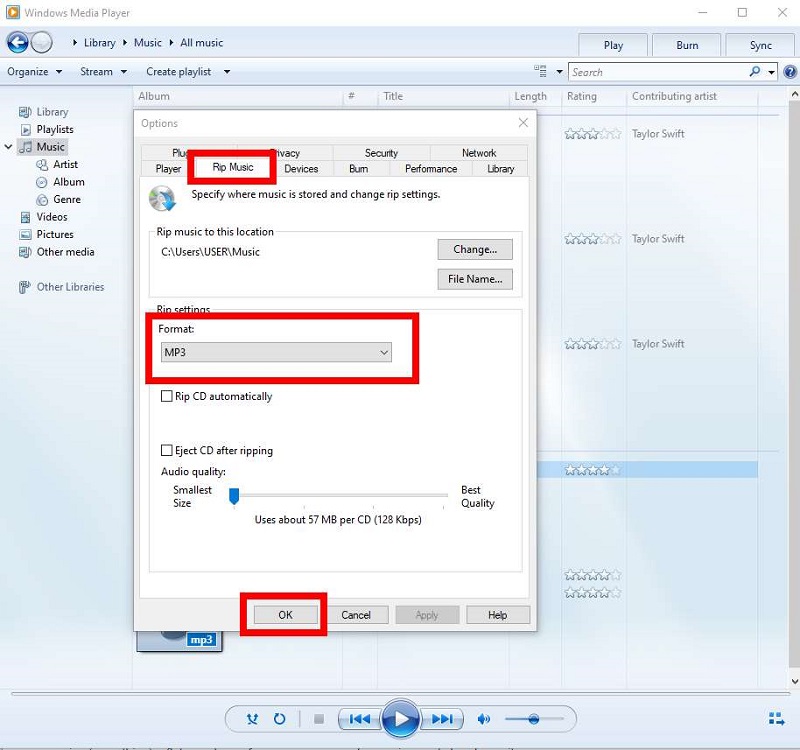
Task: Switch to the Devices tab
Action: coord(301,169)
